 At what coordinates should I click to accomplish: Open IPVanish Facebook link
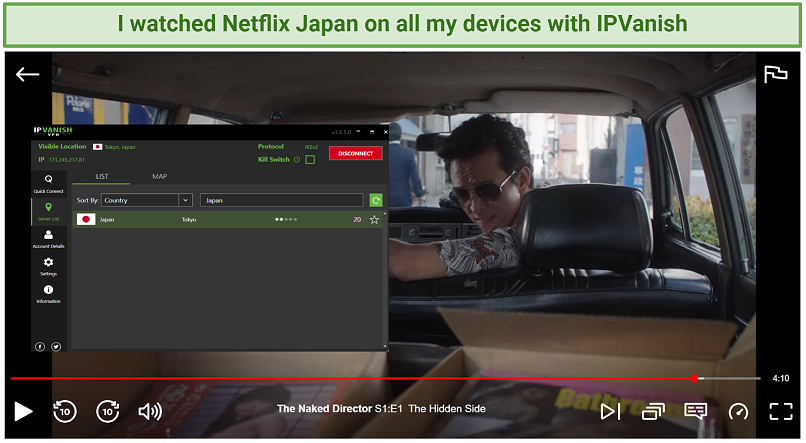click(x=40, y=346)
